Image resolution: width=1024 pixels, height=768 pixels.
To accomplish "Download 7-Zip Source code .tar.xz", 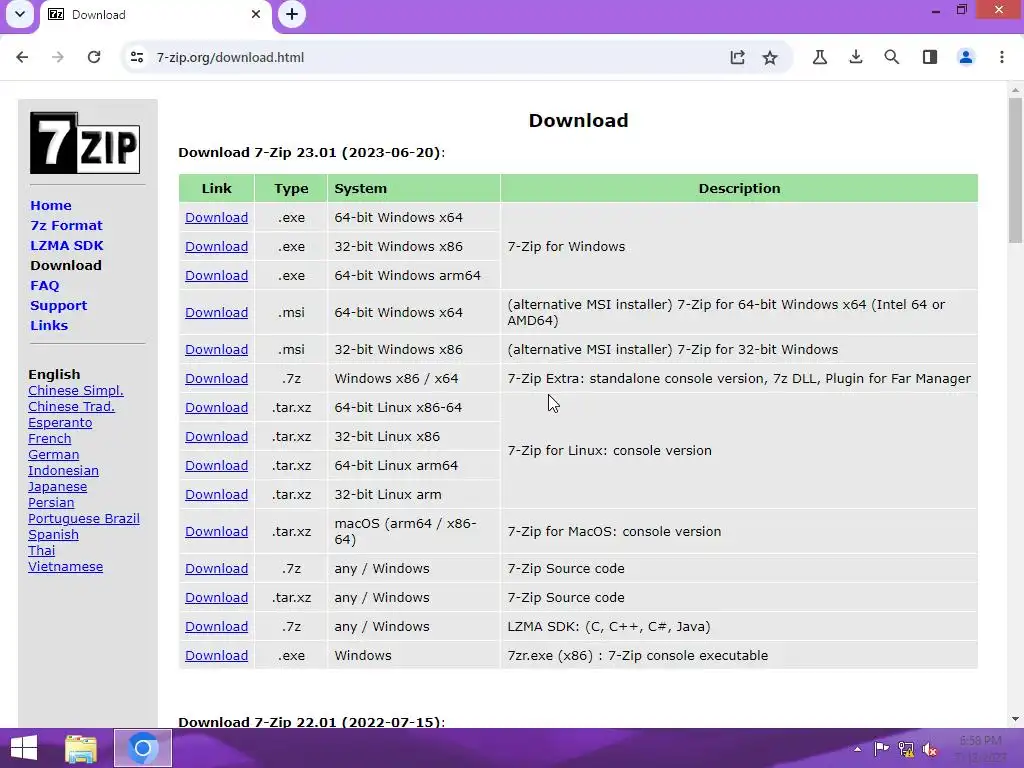I will tap(216, 598).
